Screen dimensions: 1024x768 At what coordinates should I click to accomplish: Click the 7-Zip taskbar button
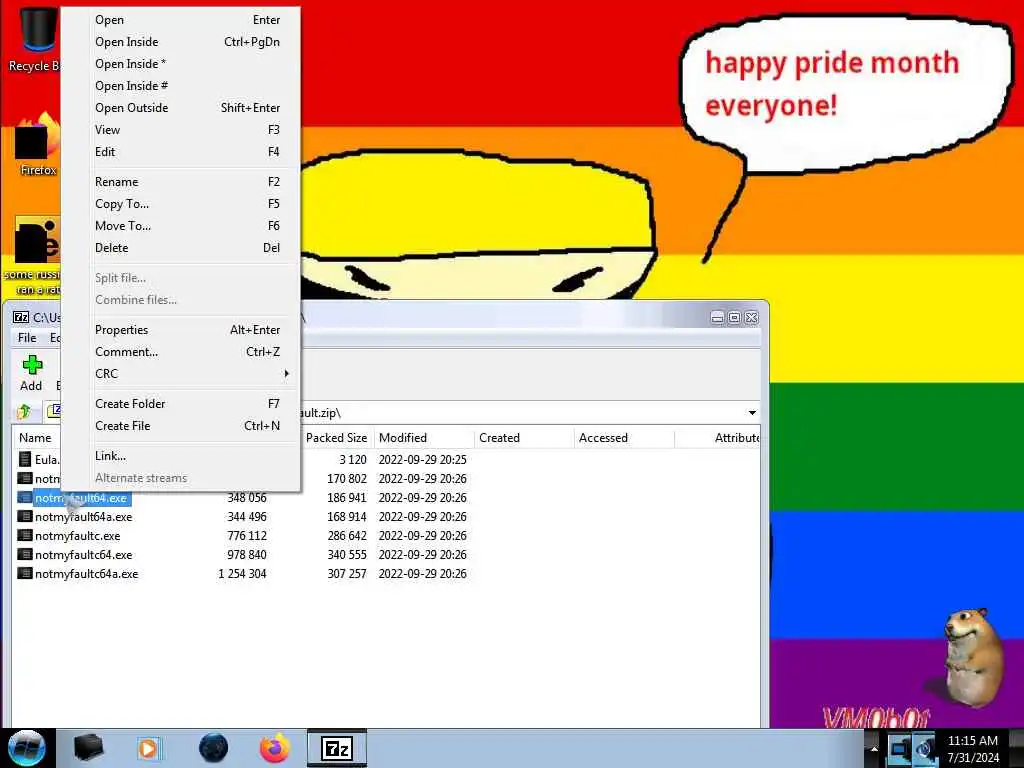coord(337,748)
